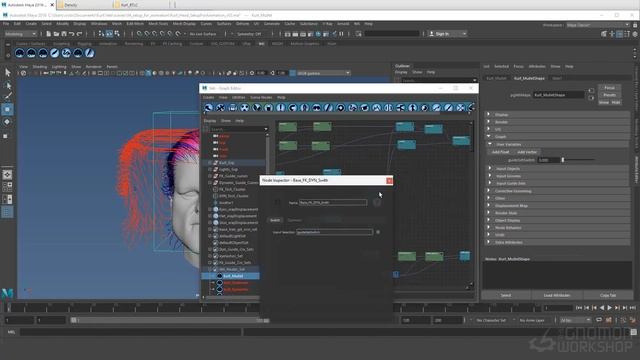
Task: Open the Deform menu in main menu bar
Action: point(242,24)
